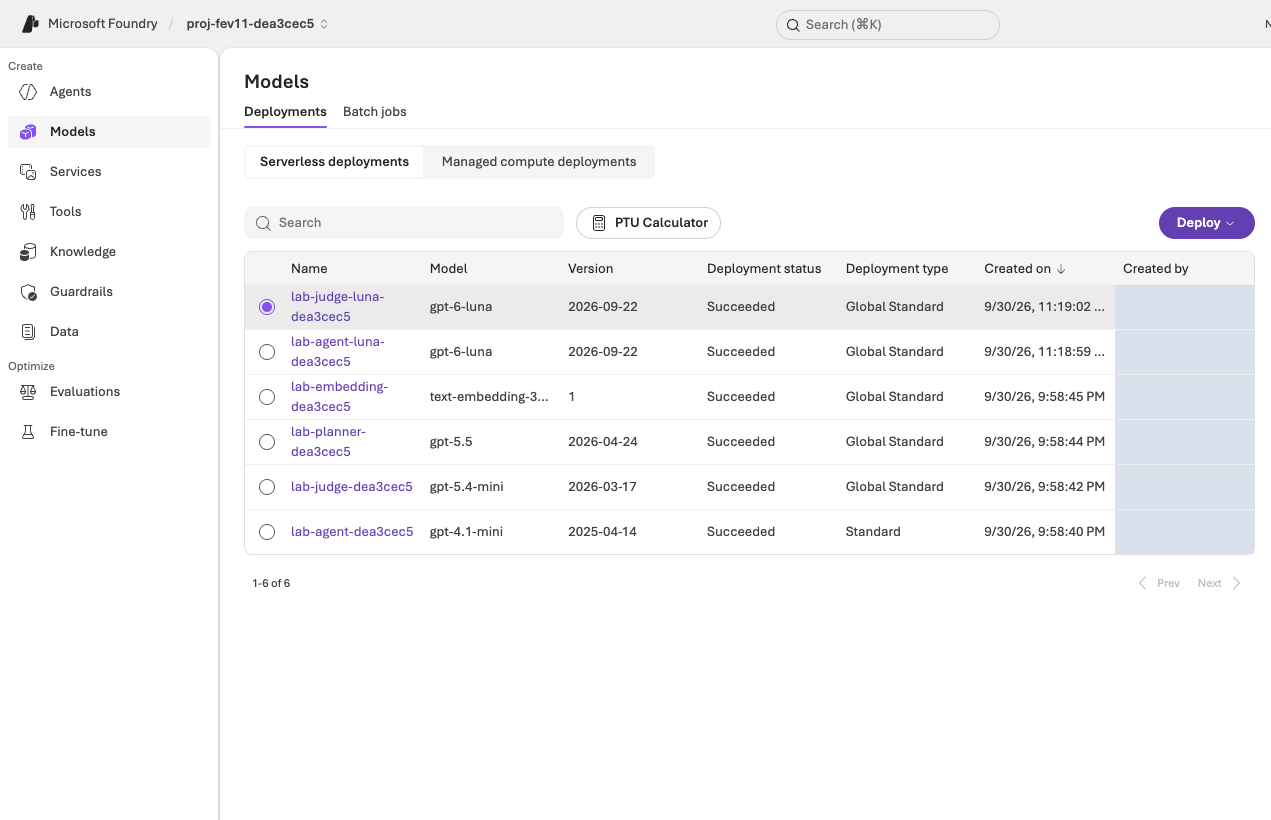1271x820 pixels.
Task: Click the Guardrails shield icon
Action: pyautogui.click(x=28, y=292)
